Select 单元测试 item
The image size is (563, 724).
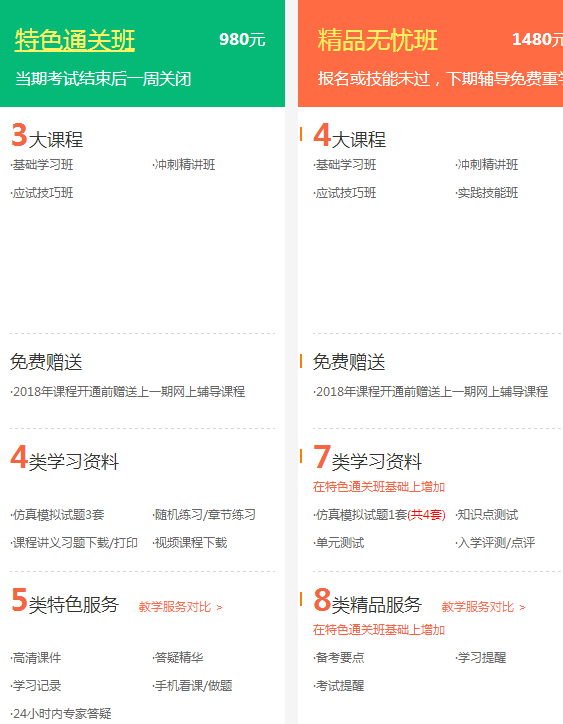(339, 543)
